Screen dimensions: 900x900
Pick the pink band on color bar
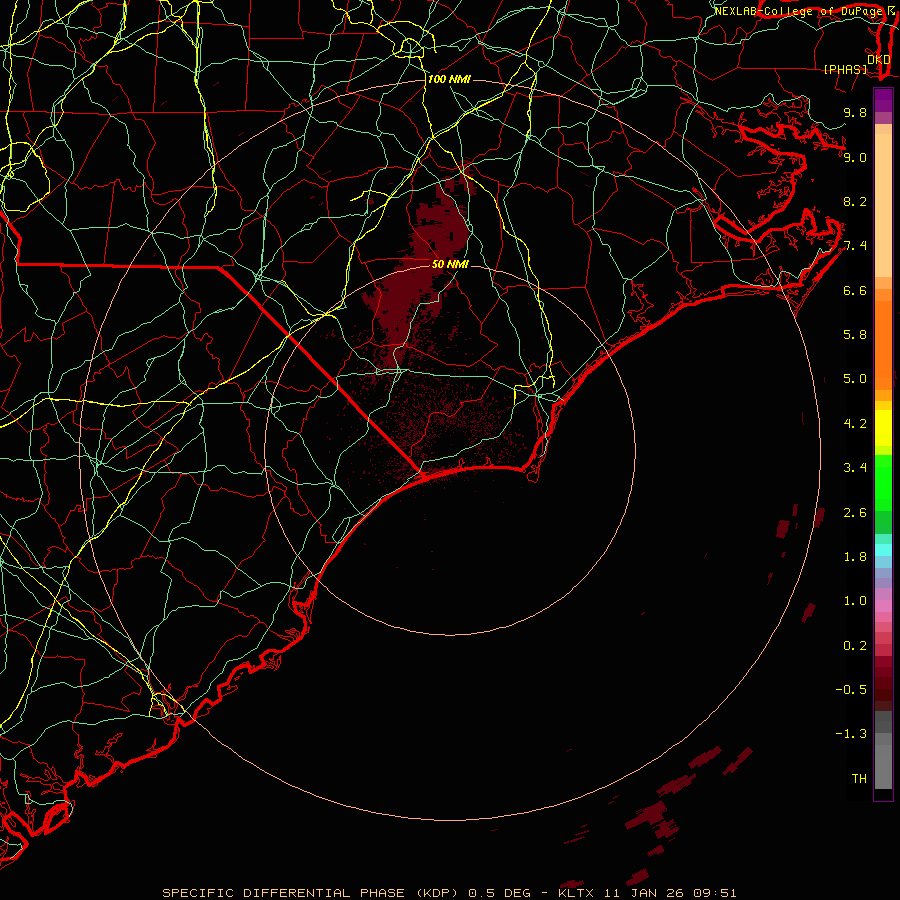tap(883, 606)
